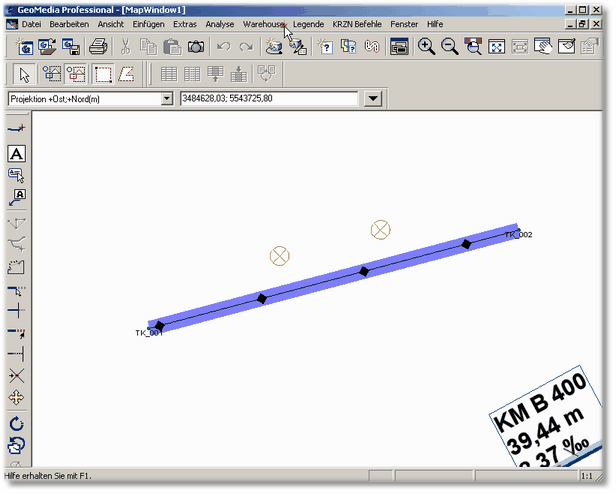Image resolution: width=616 pixels, height=494 pixels.
Task: Open the dropdown arrow beside coordinate field
Action: (x=373, y=99)
